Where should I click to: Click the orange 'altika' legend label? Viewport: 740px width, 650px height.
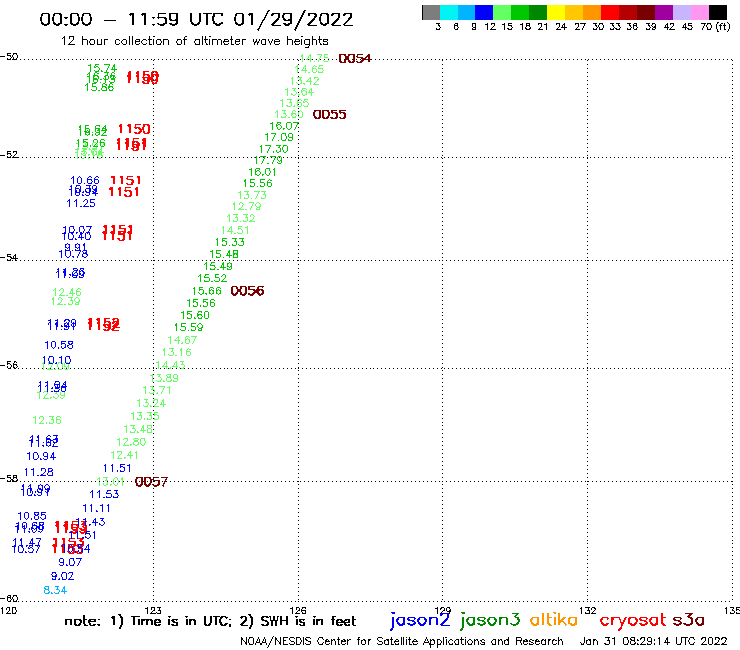[x=554, y=619]
